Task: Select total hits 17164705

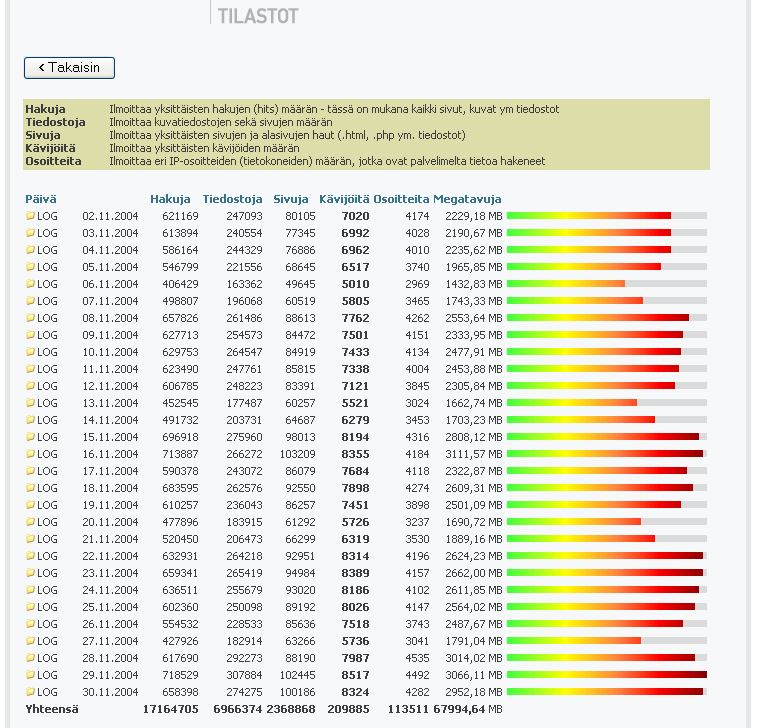Action: [x=171, y=709]
